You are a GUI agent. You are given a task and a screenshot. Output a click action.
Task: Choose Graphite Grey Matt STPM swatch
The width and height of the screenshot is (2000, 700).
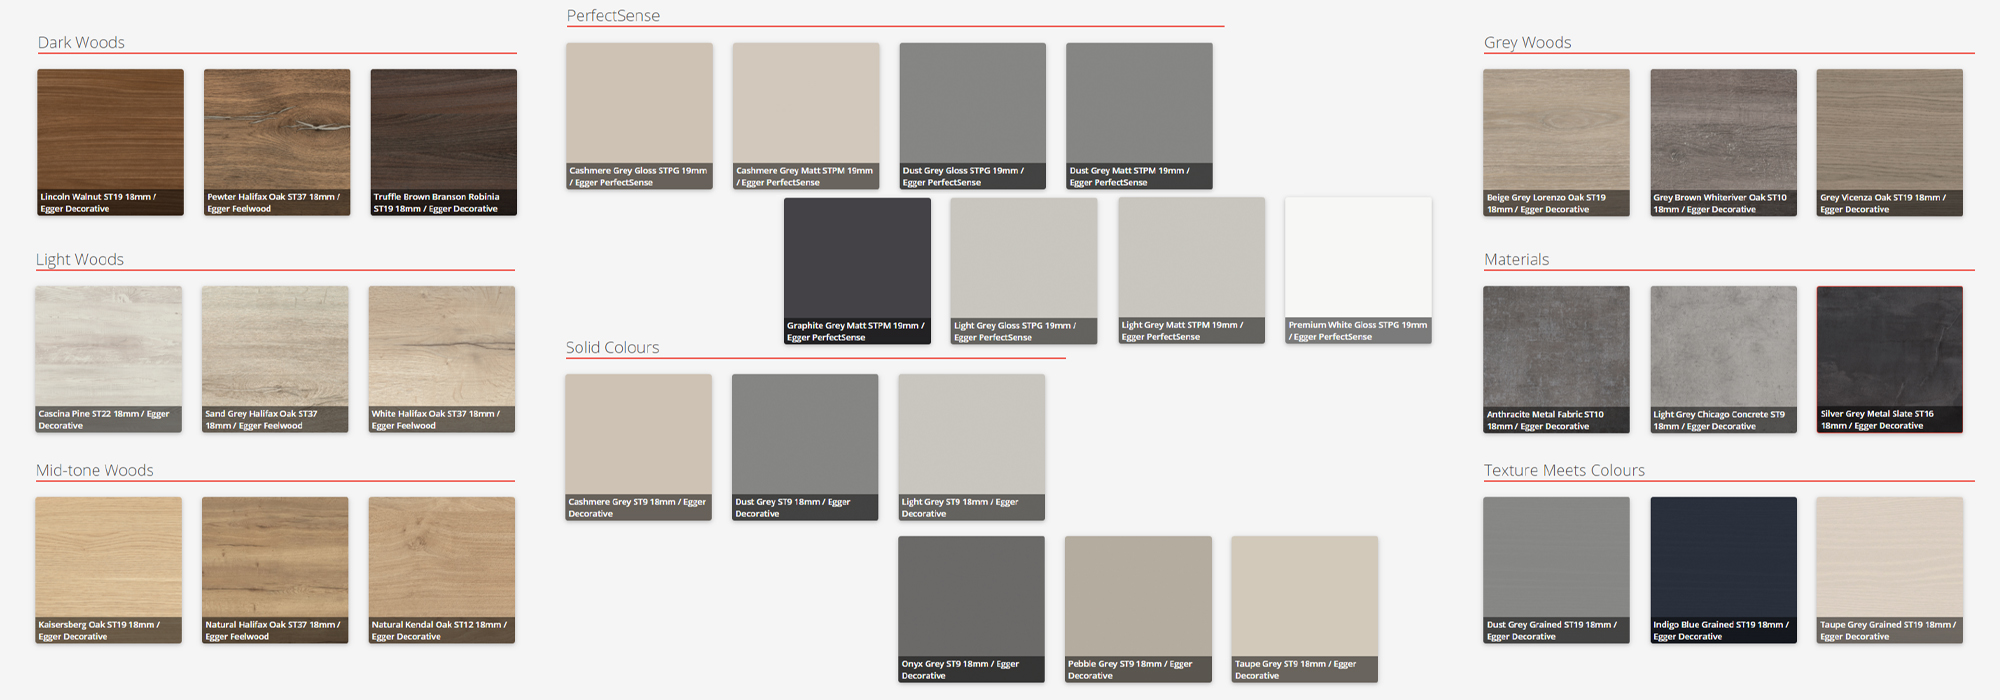click(857, 271)
